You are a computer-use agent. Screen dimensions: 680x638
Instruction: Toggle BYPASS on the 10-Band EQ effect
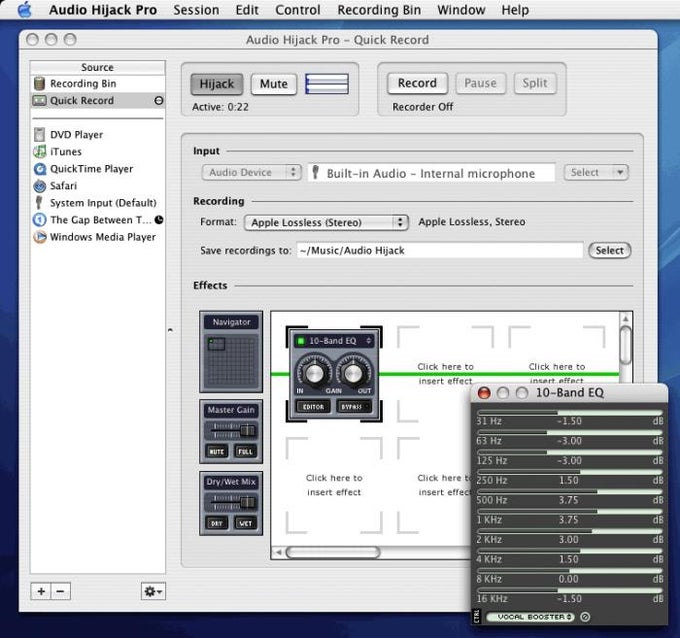click(354, 406)
